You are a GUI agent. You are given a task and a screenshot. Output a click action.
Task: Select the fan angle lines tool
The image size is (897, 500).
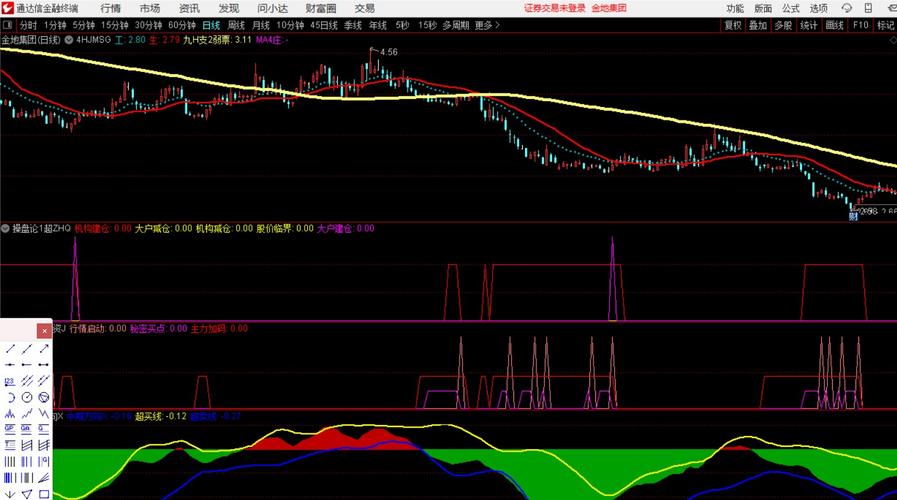(43, 477)
